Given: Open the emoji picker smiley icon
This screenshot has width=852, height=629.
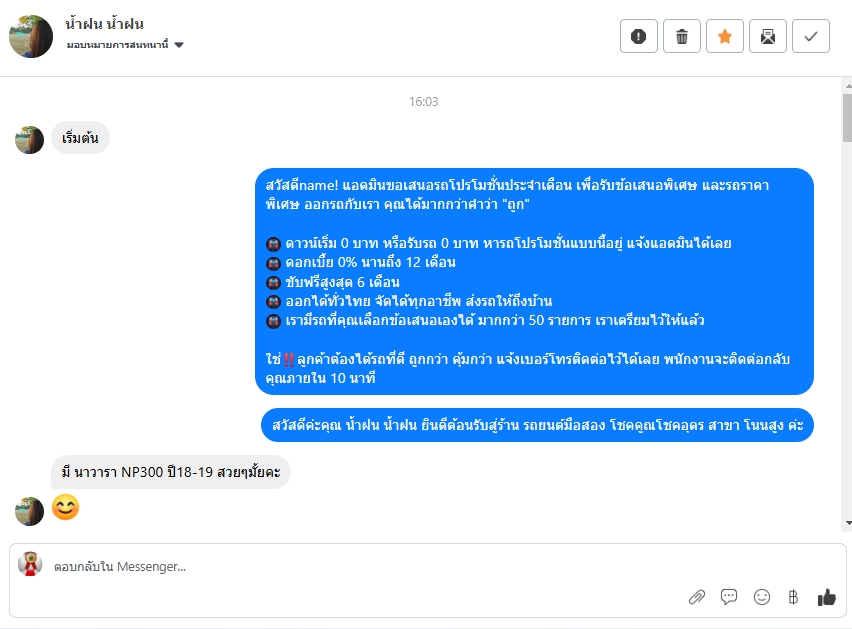Looking at the screenshot, I should [x=762, y=597].
